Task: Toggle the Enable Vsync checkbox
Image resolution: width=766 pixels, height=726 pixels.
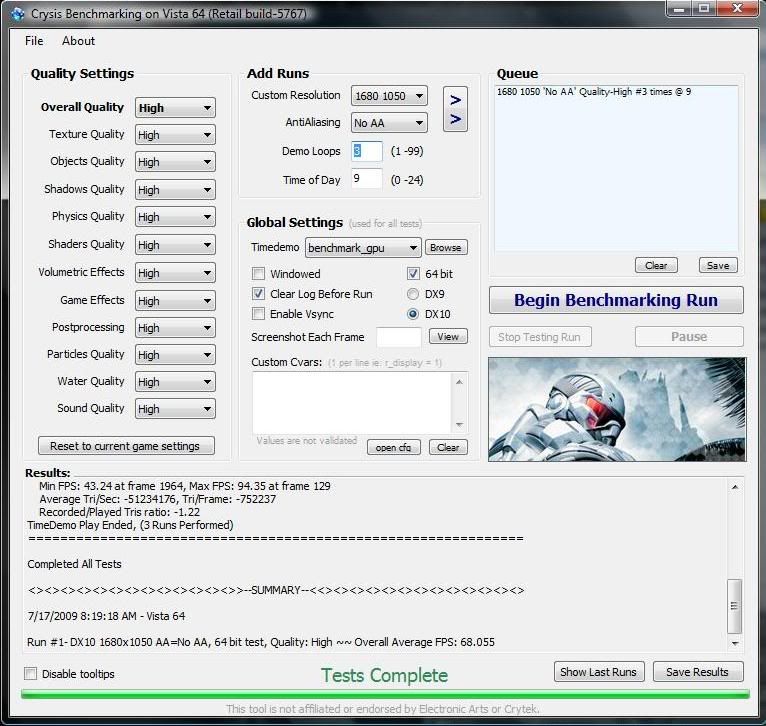Action: [259, 314]
